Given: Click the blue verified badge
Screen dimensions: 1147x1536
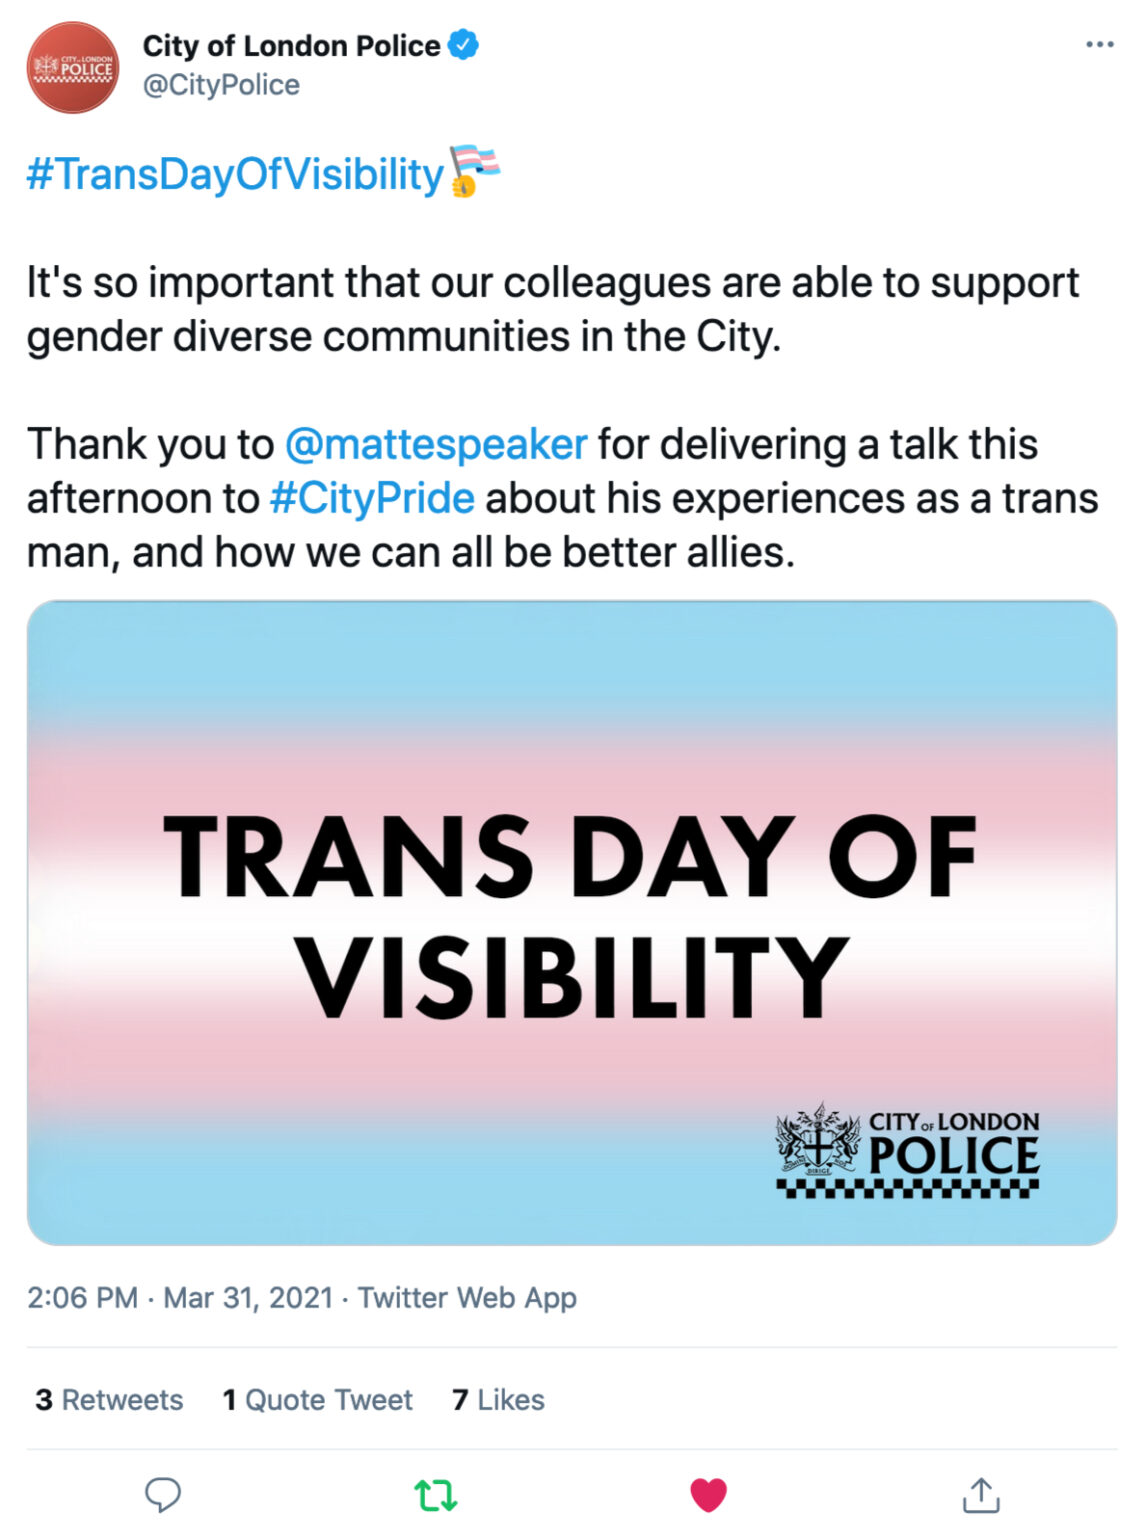Looking at the screenshot, I should [x=463, y=45].
